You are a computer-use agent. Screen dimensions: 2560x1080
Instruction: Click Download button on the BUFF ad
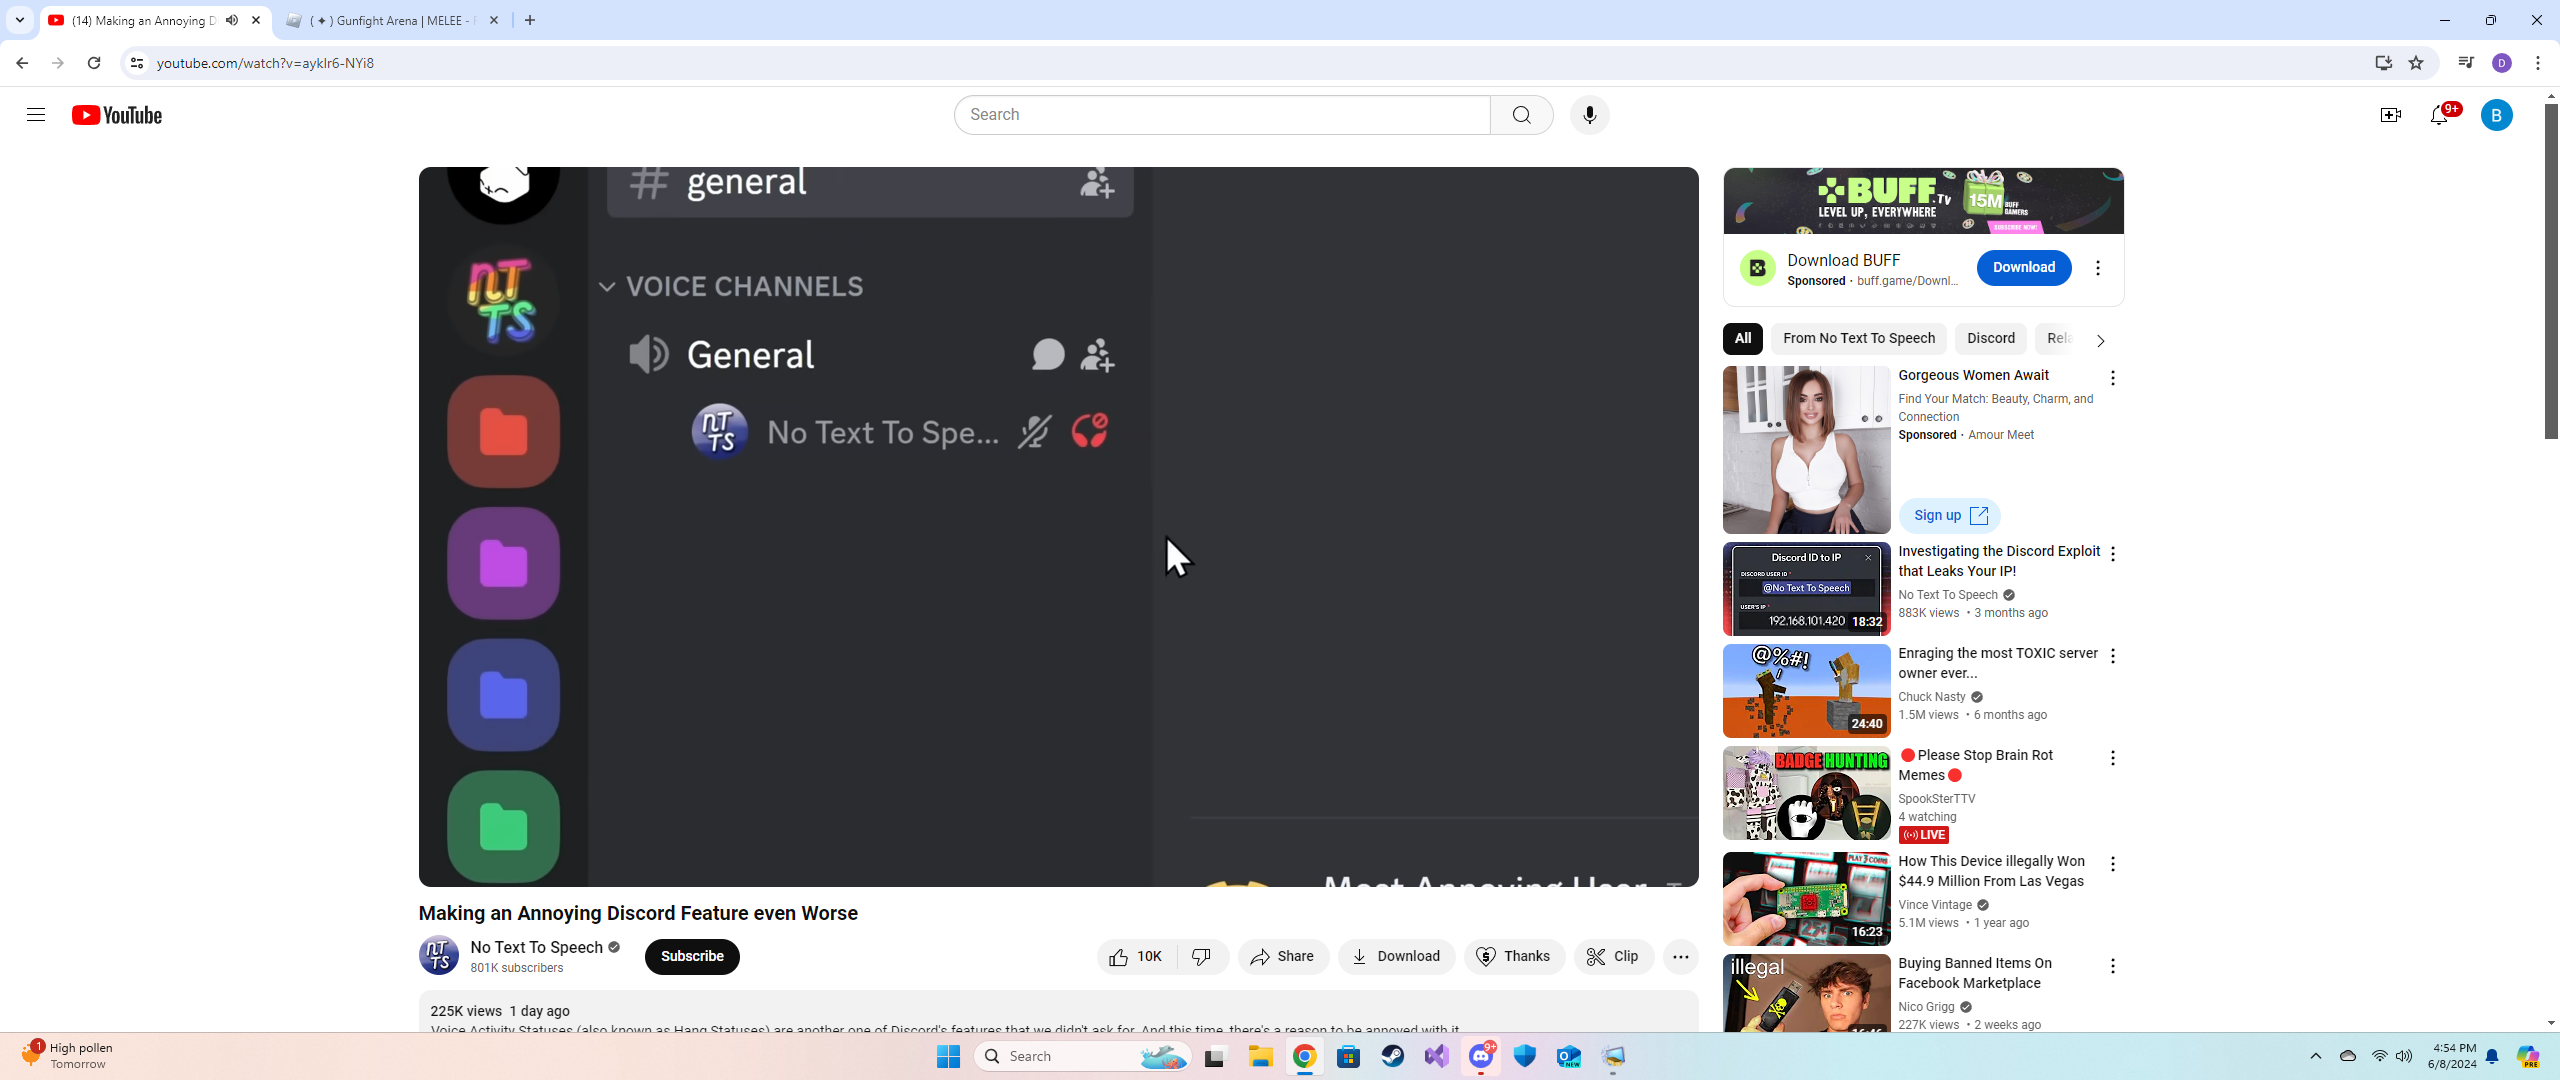pyautogui.click(x=2023, y=268)
